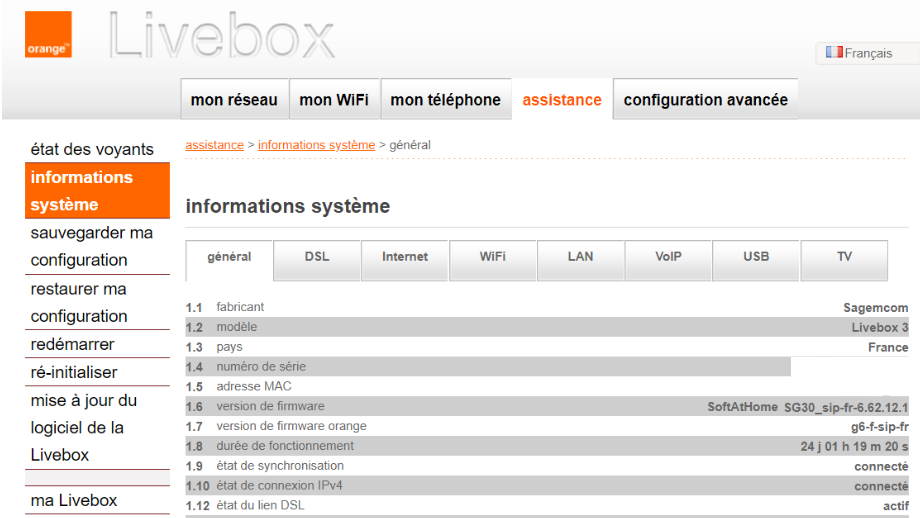The height and width of the screenshot is (518, 920).
Task: Click the état de synchronisation label
Action: tap(280, 466)
